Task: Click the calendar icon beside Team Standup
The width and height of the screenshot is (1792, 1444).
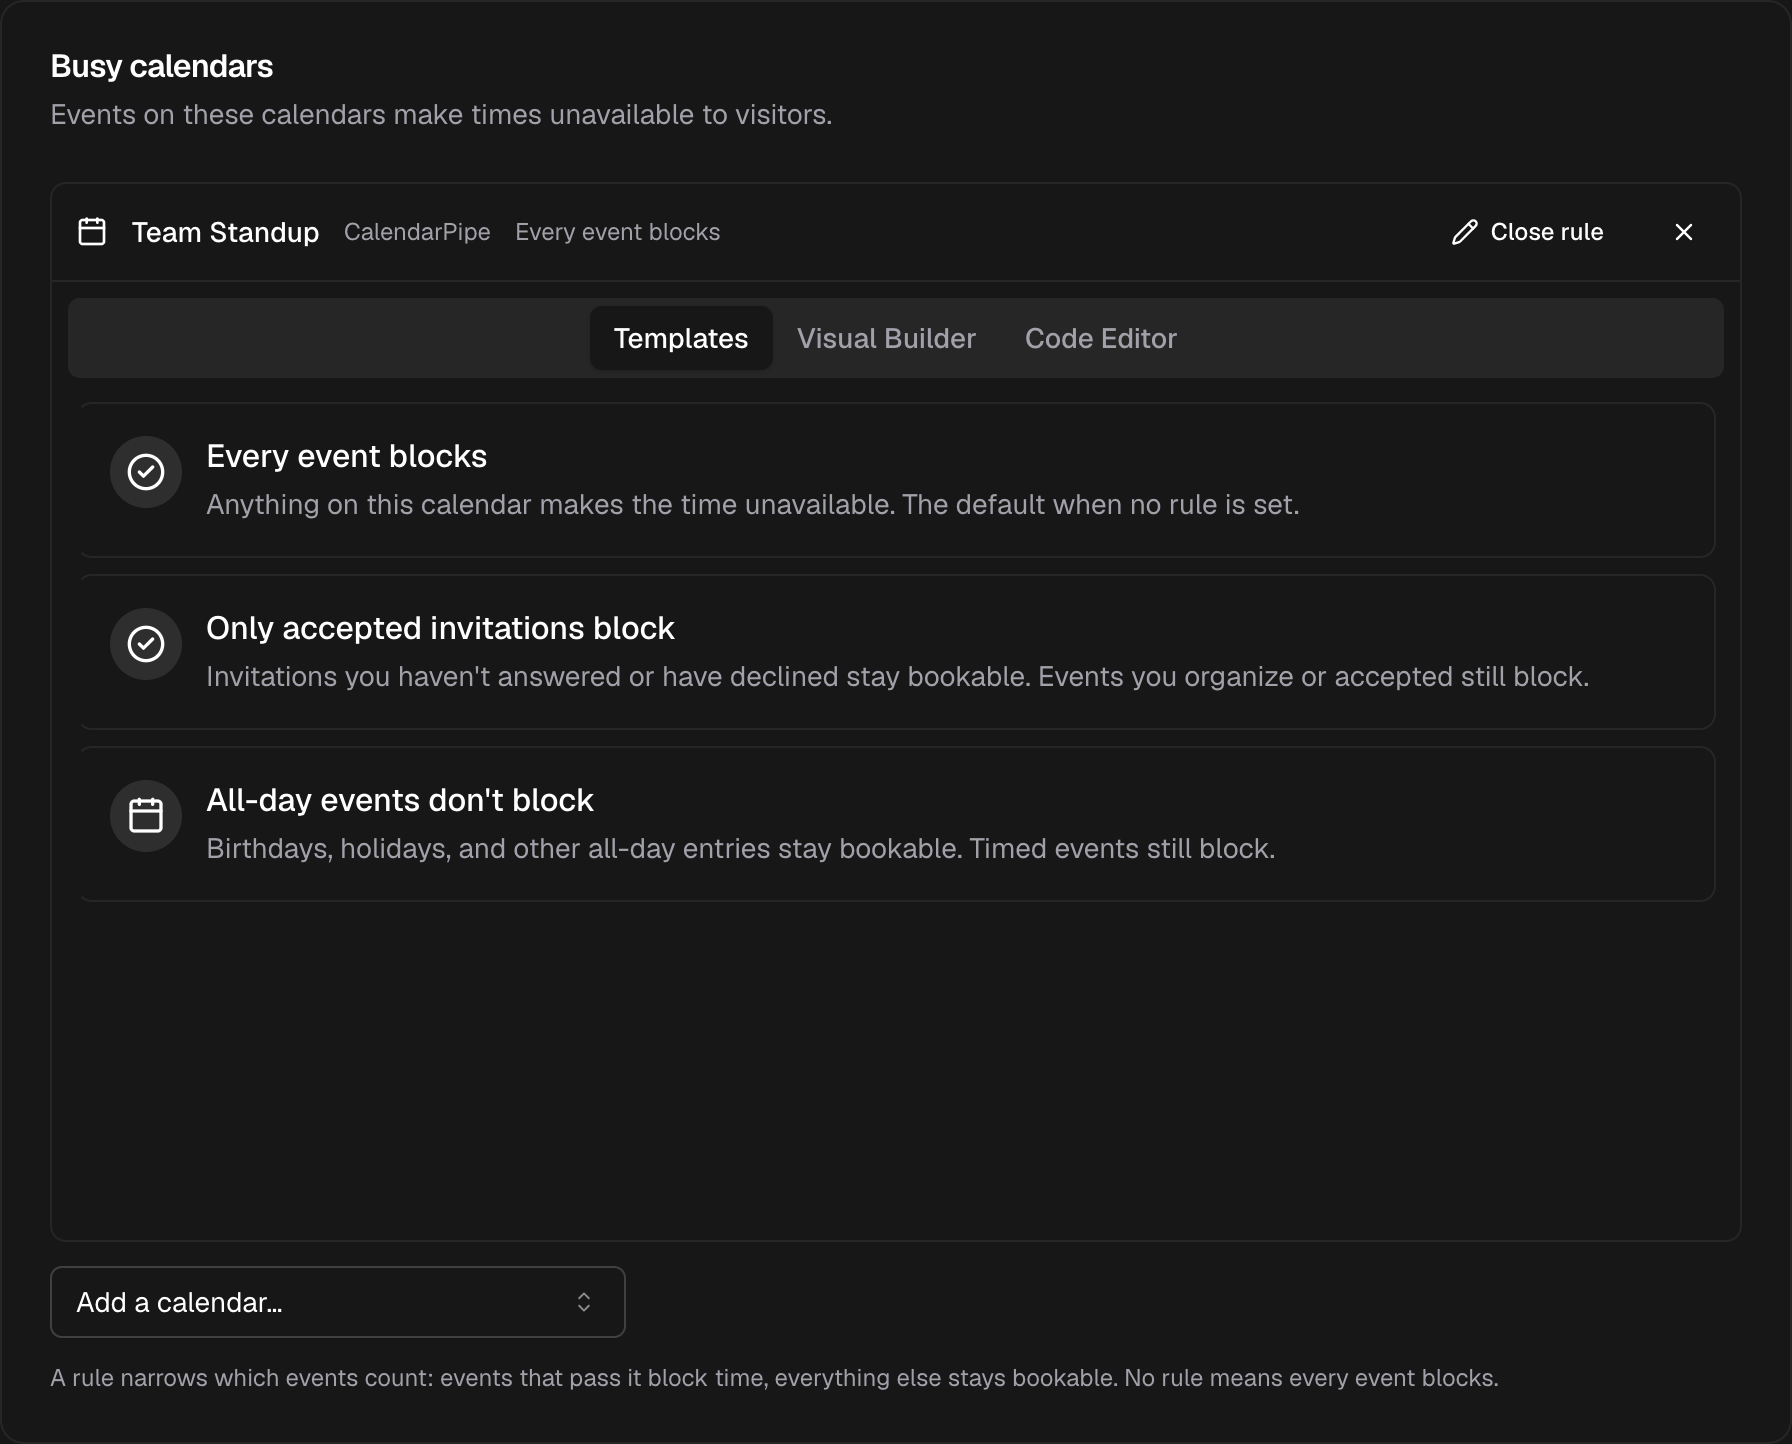Action: (92, 232)
